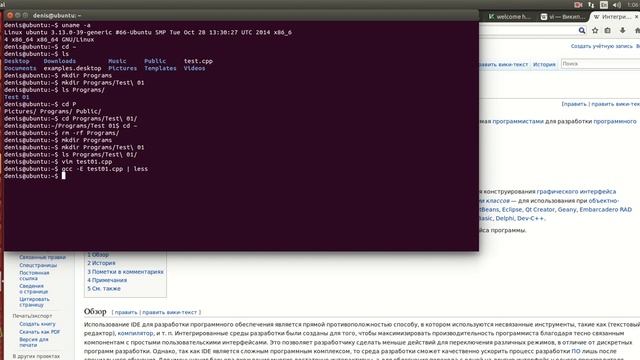Follow the компилятор link in Обзор

point(135,333)
